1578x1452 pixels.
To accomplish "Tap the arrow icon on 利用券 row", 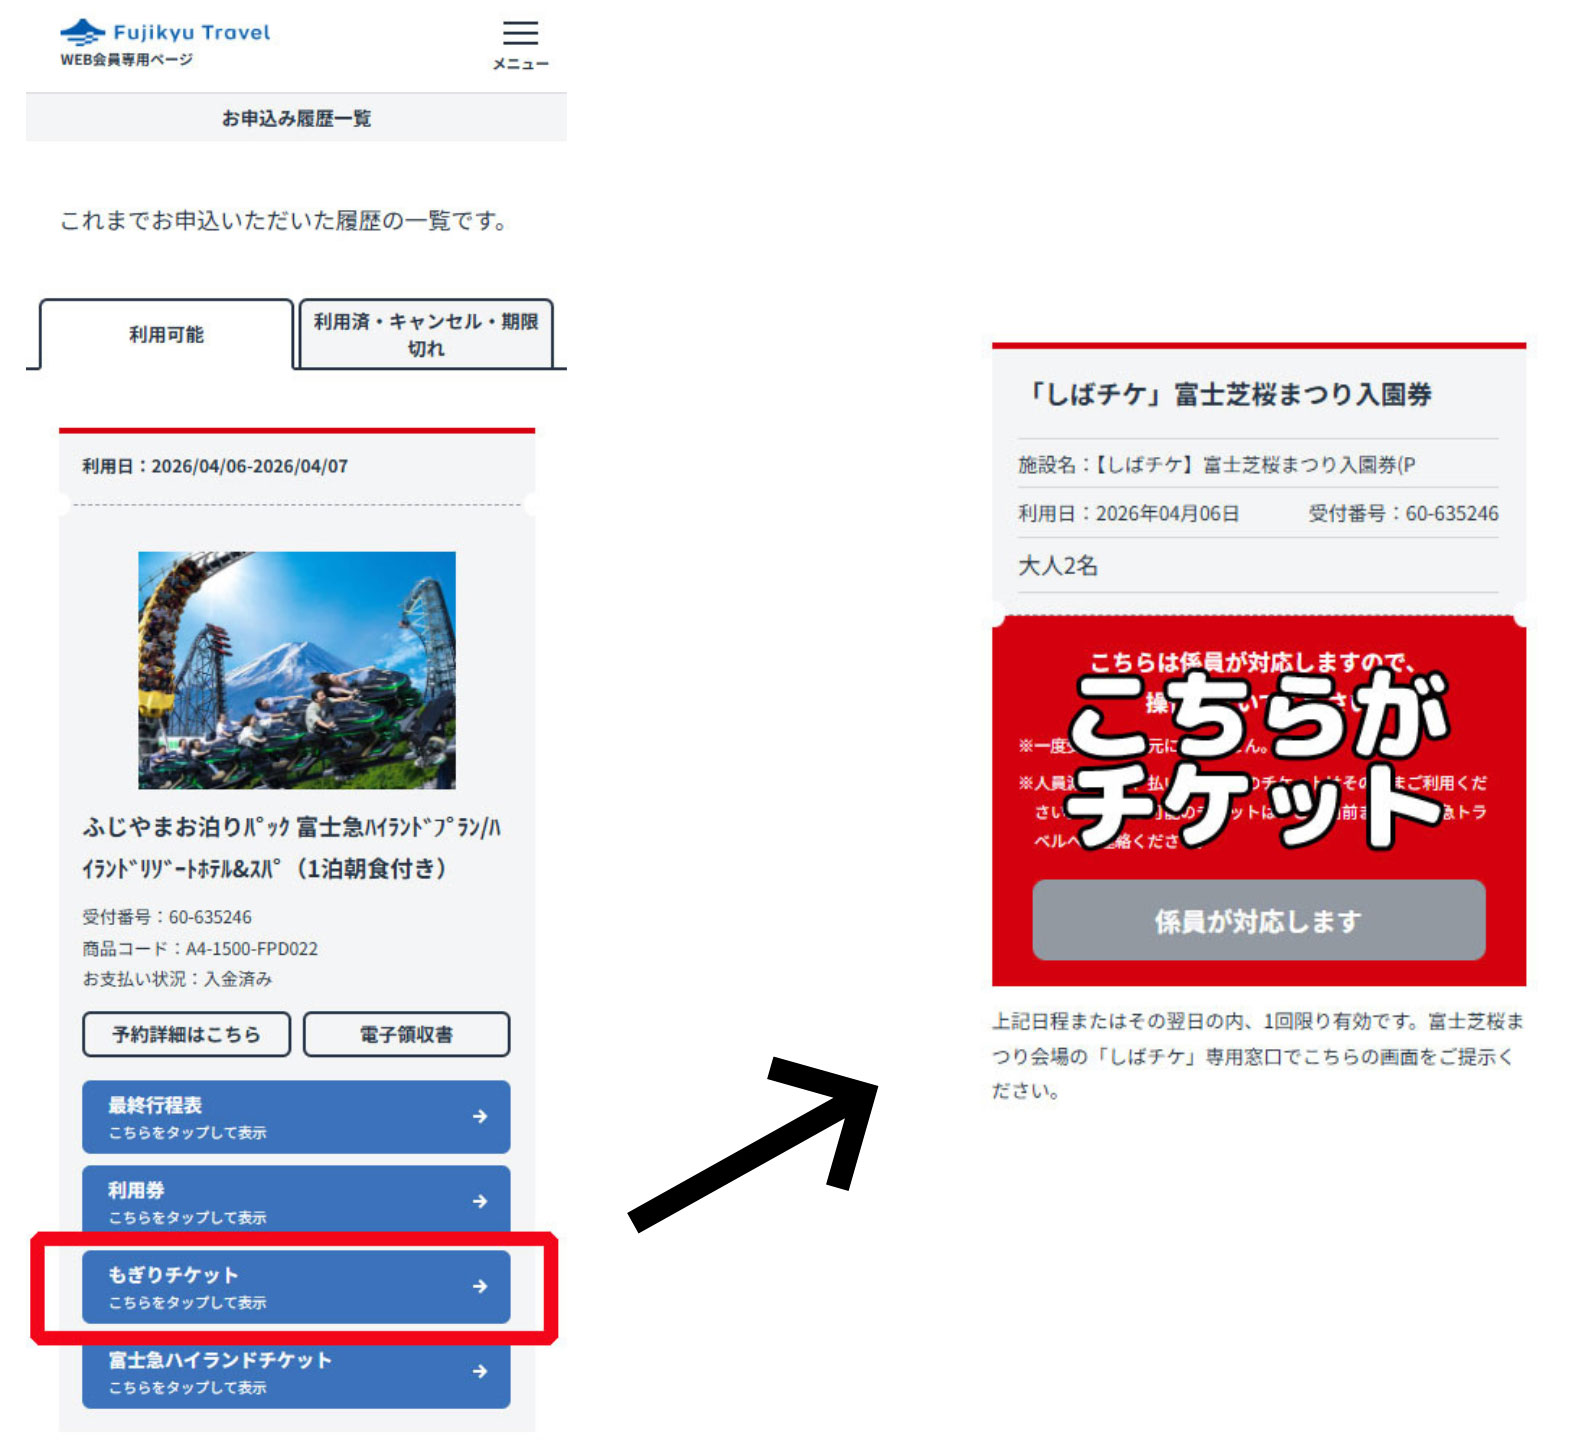I will pos(480,1201).
